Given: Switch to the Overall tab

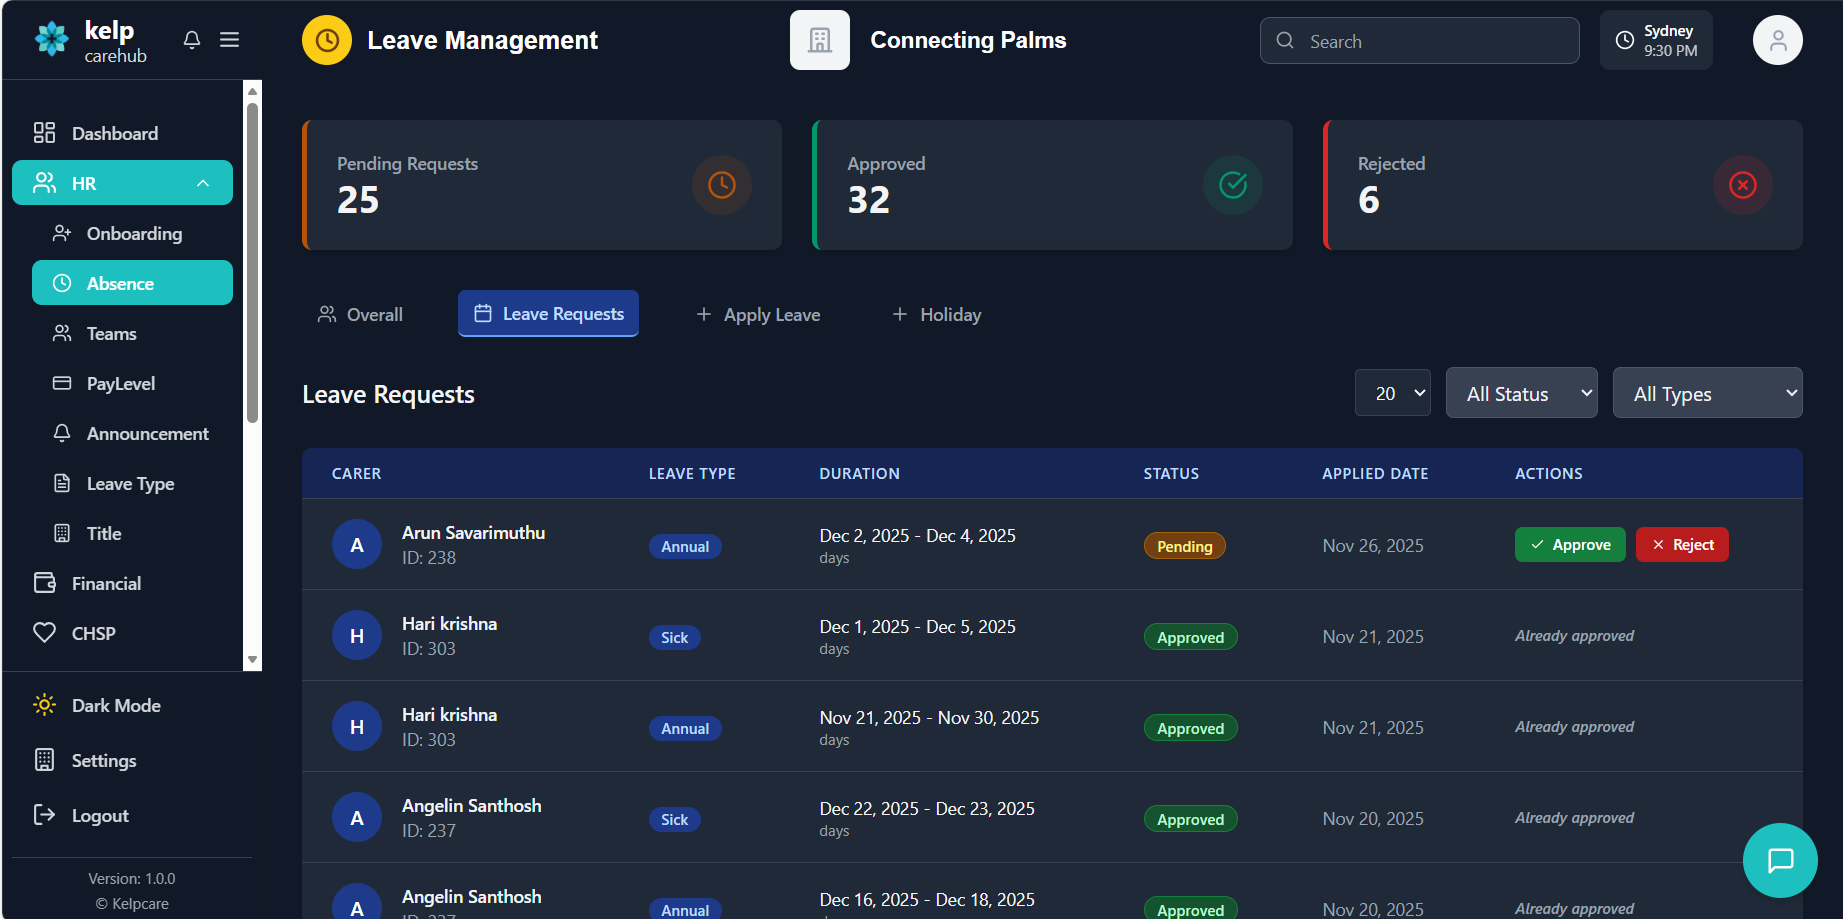Looking at the screenshot, I should pos(360,315).
